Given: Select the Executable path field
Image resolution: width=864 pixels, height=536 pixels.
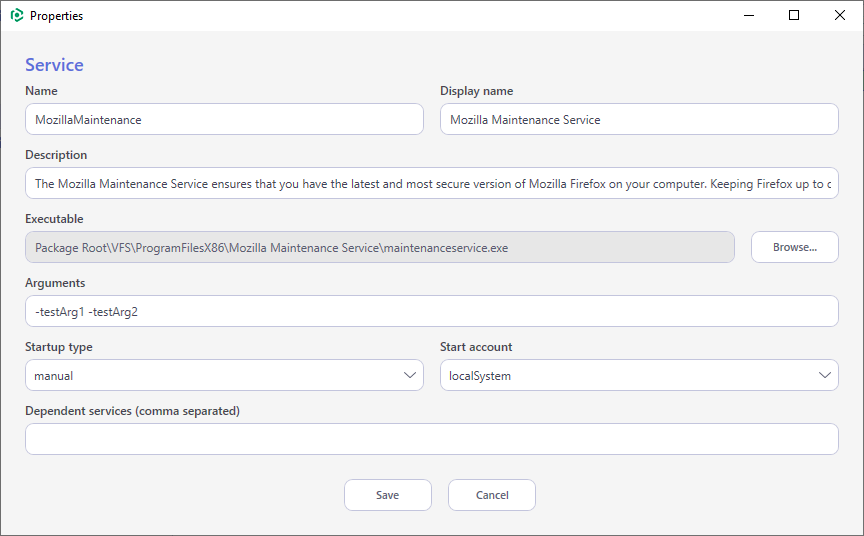Looking at the screenshot, I should [x=380, y=247].
